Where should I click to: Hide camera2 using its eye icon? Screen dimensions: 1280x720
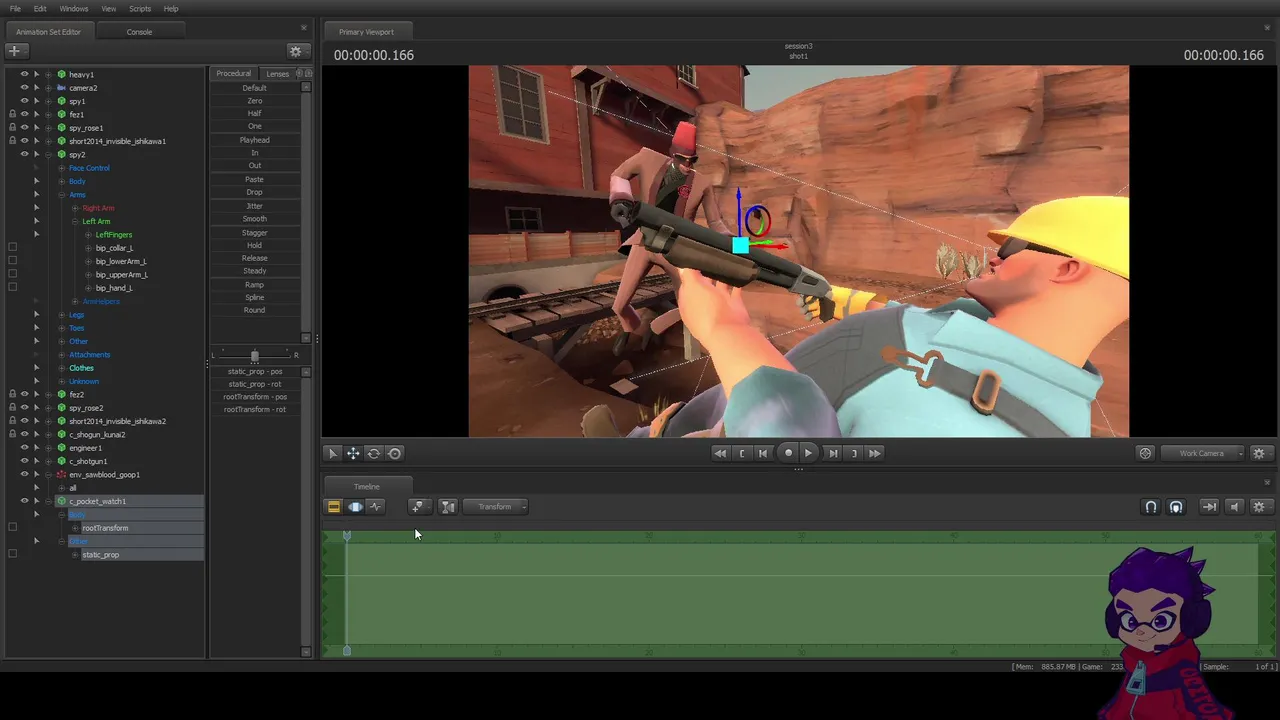tap(24, 88)
